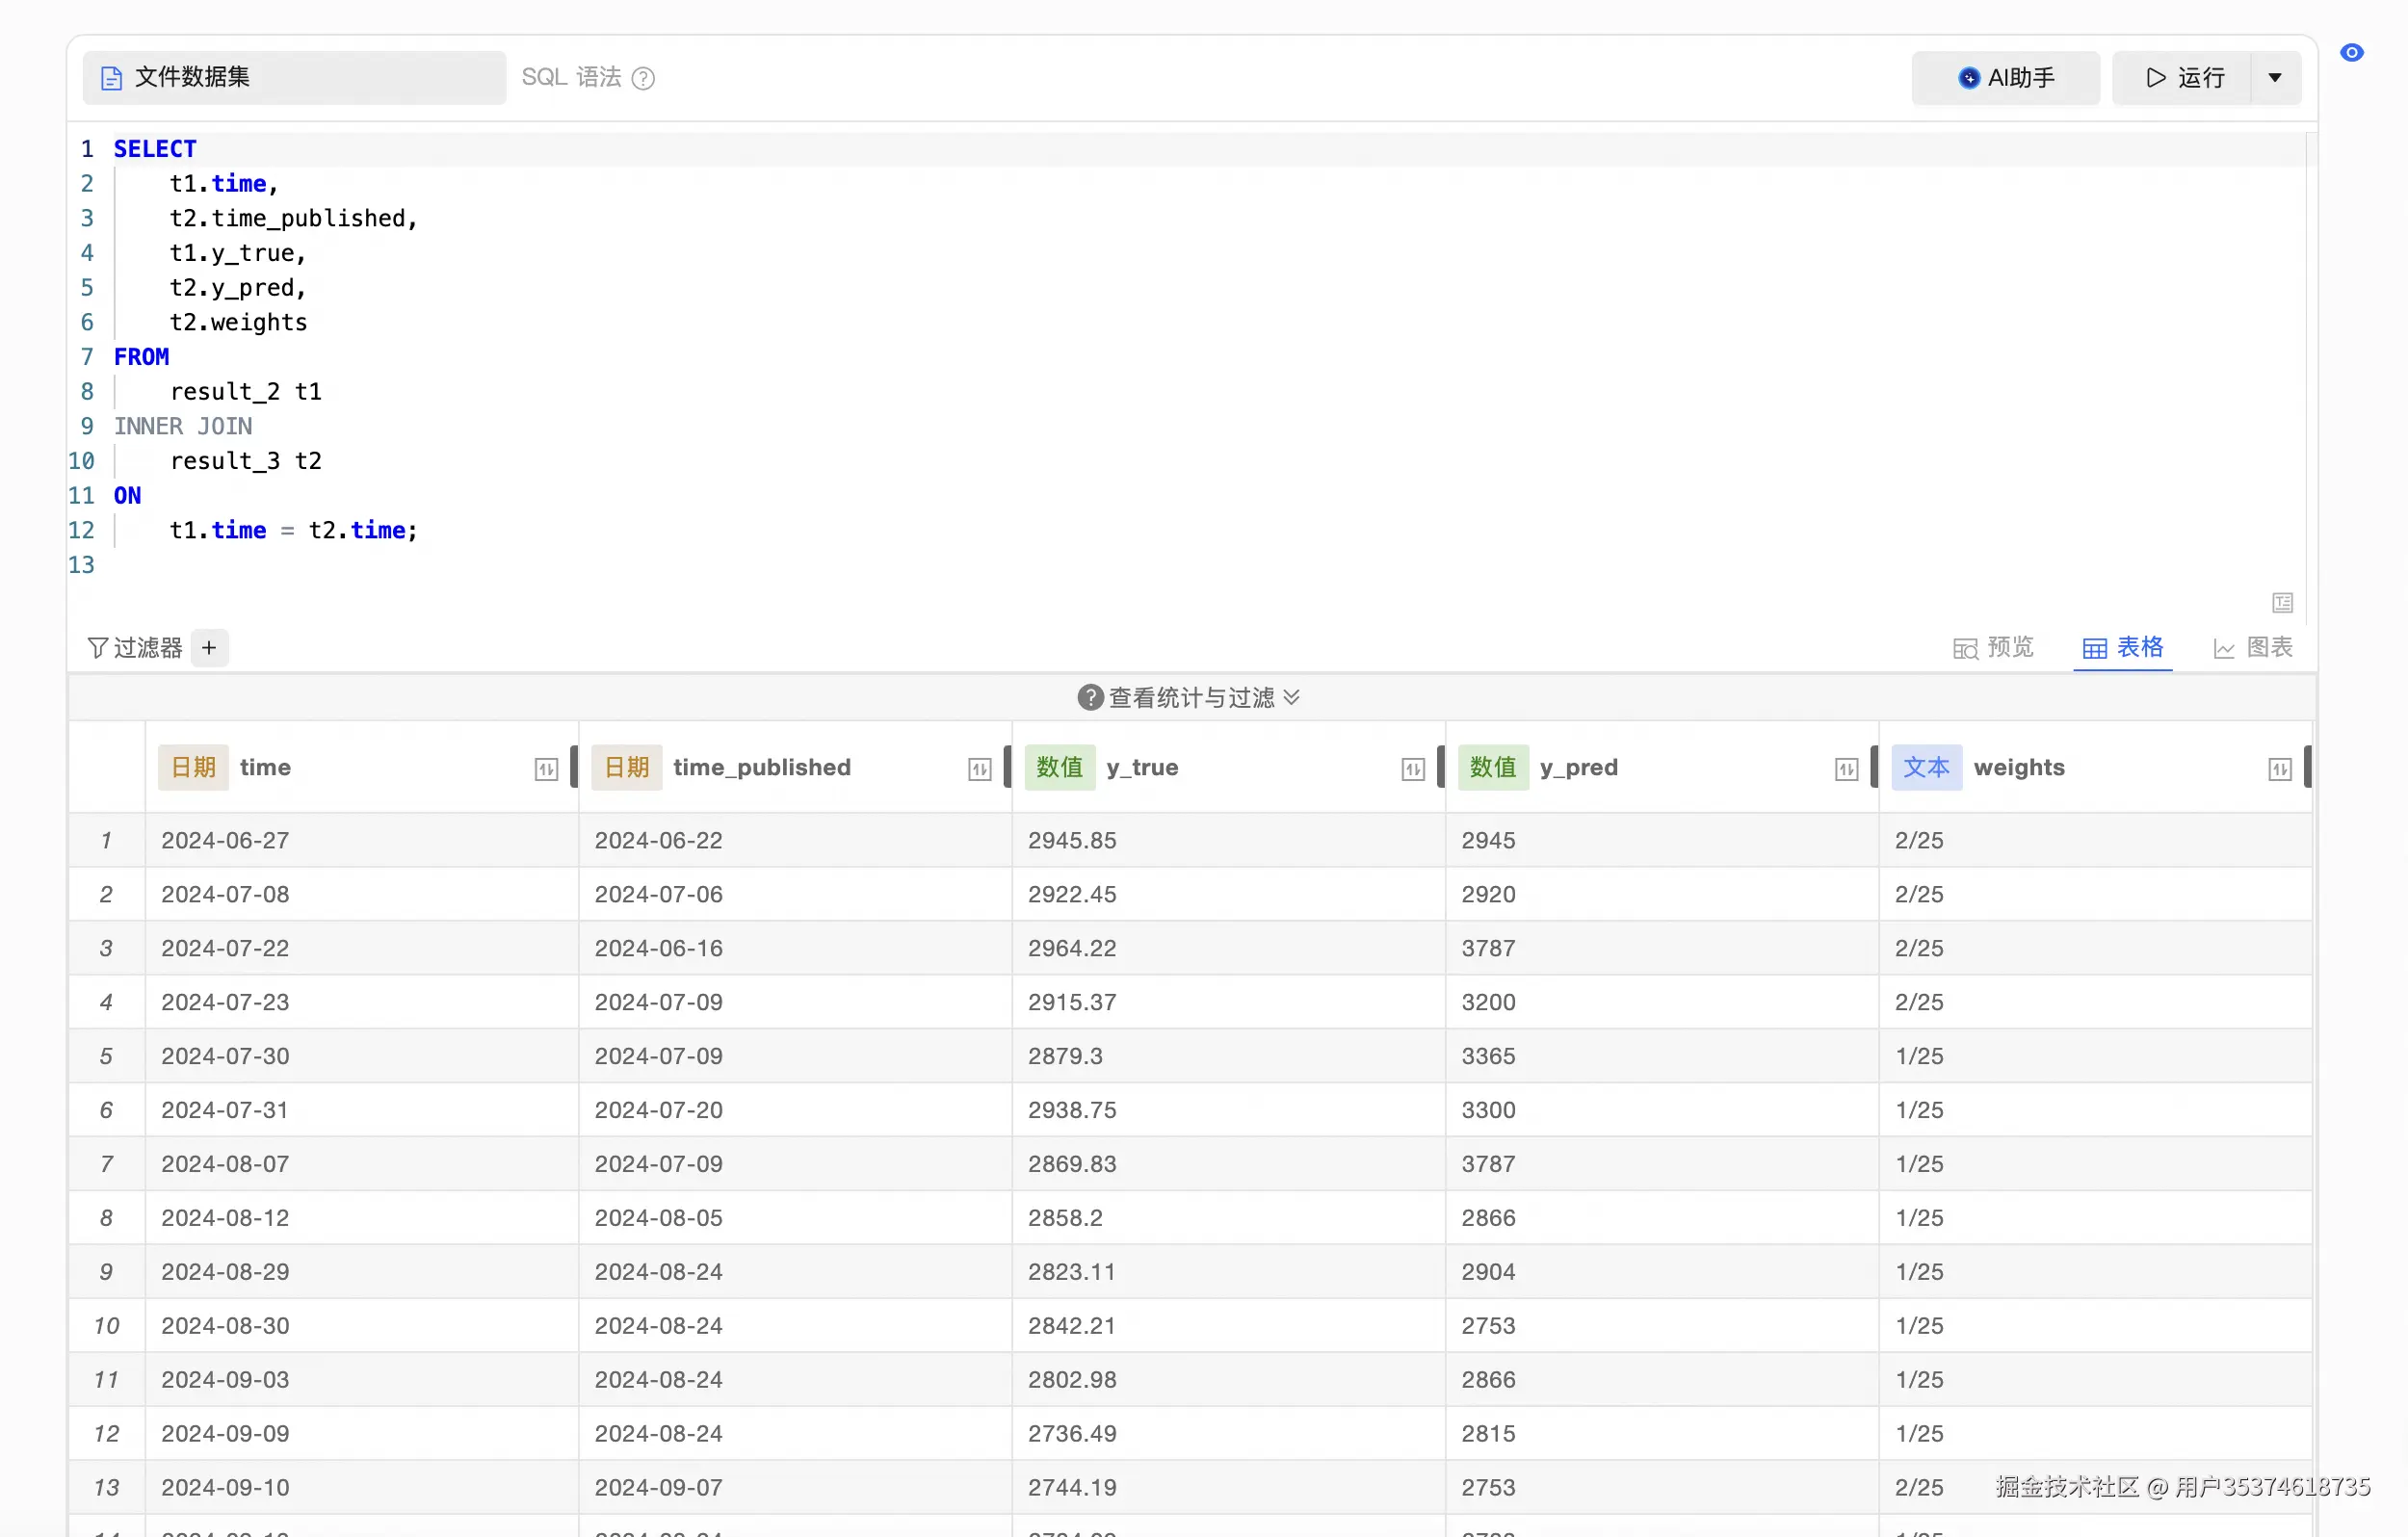Open the stats icon on time column
2408x1537 pixels.
click(546, 769)
